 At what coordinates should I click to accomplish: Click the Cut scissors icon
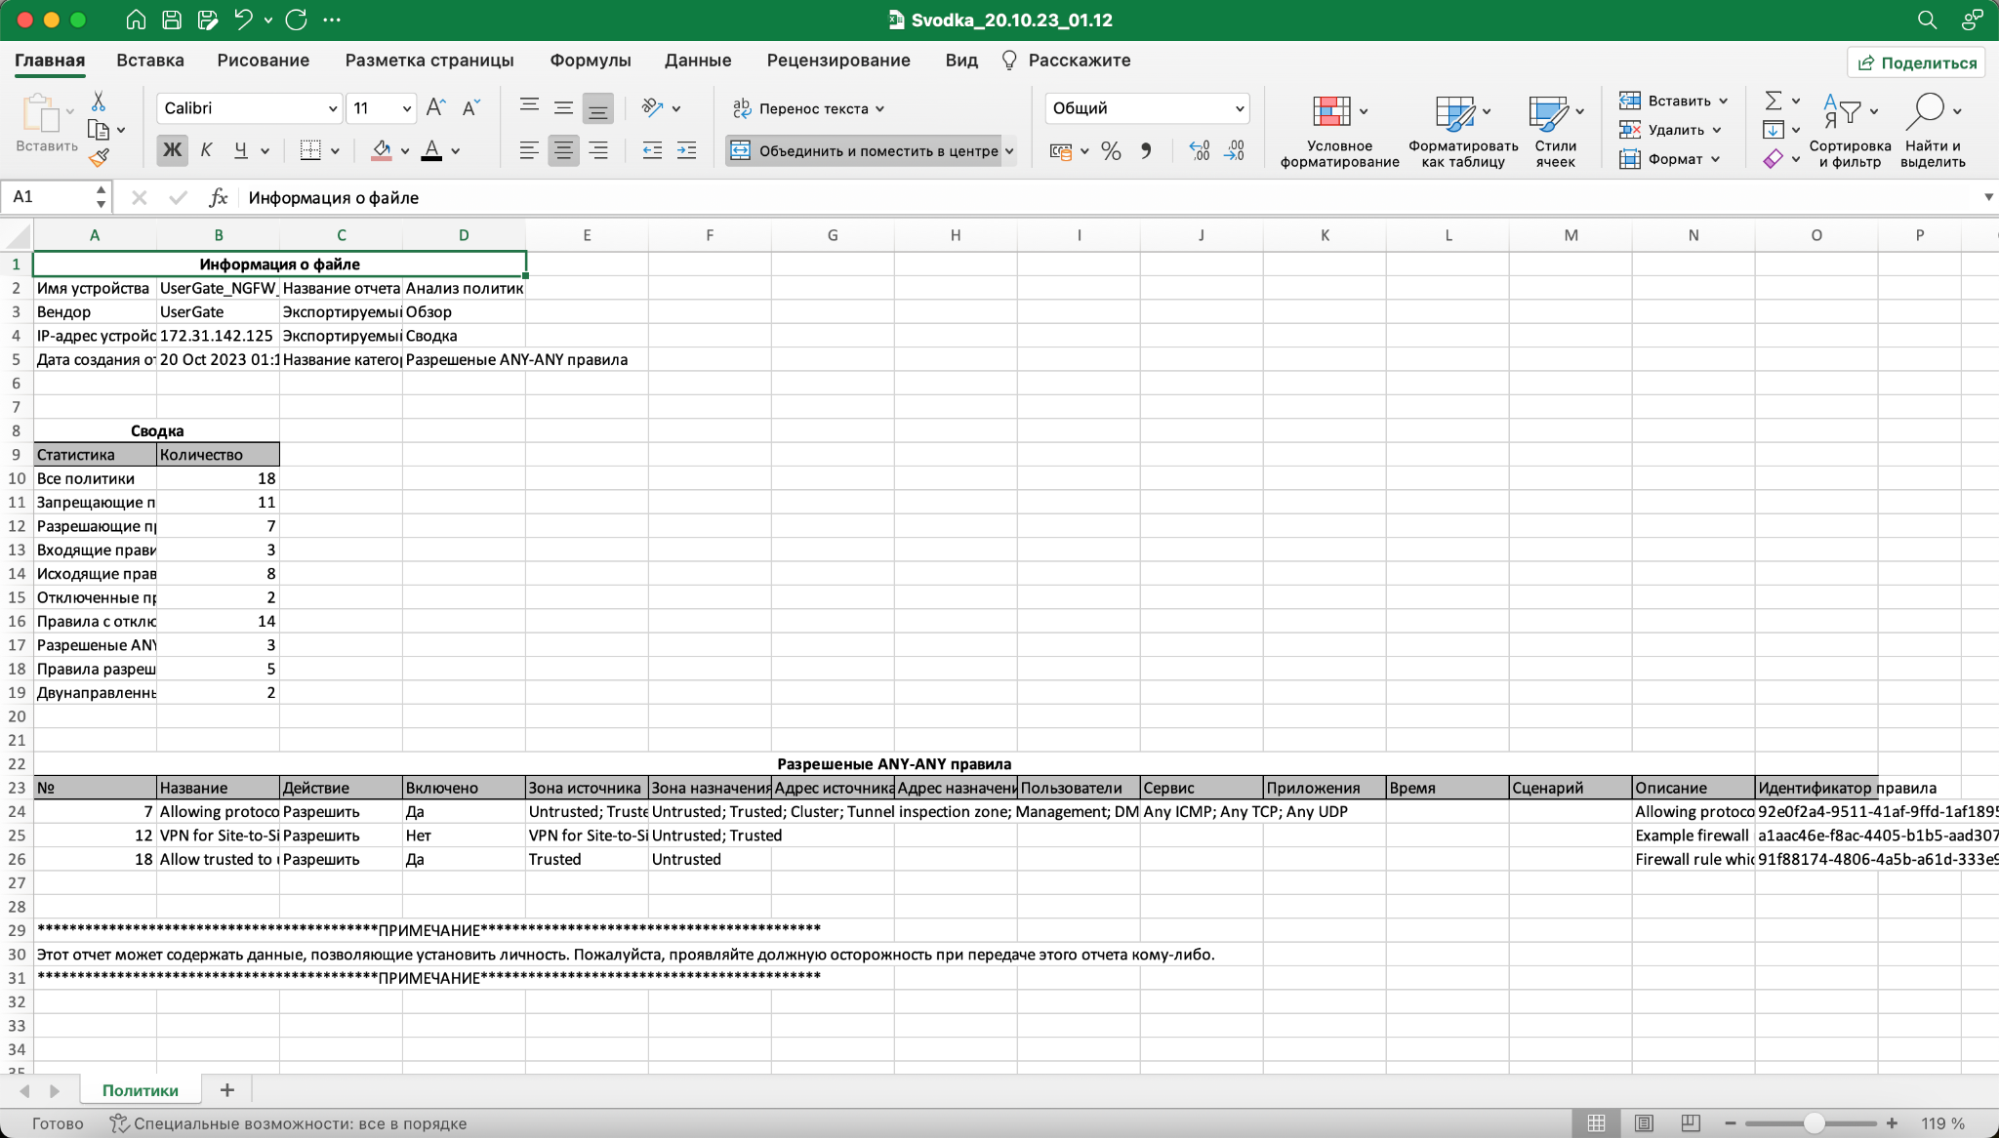pyautogui.click(x=98, y=102)
